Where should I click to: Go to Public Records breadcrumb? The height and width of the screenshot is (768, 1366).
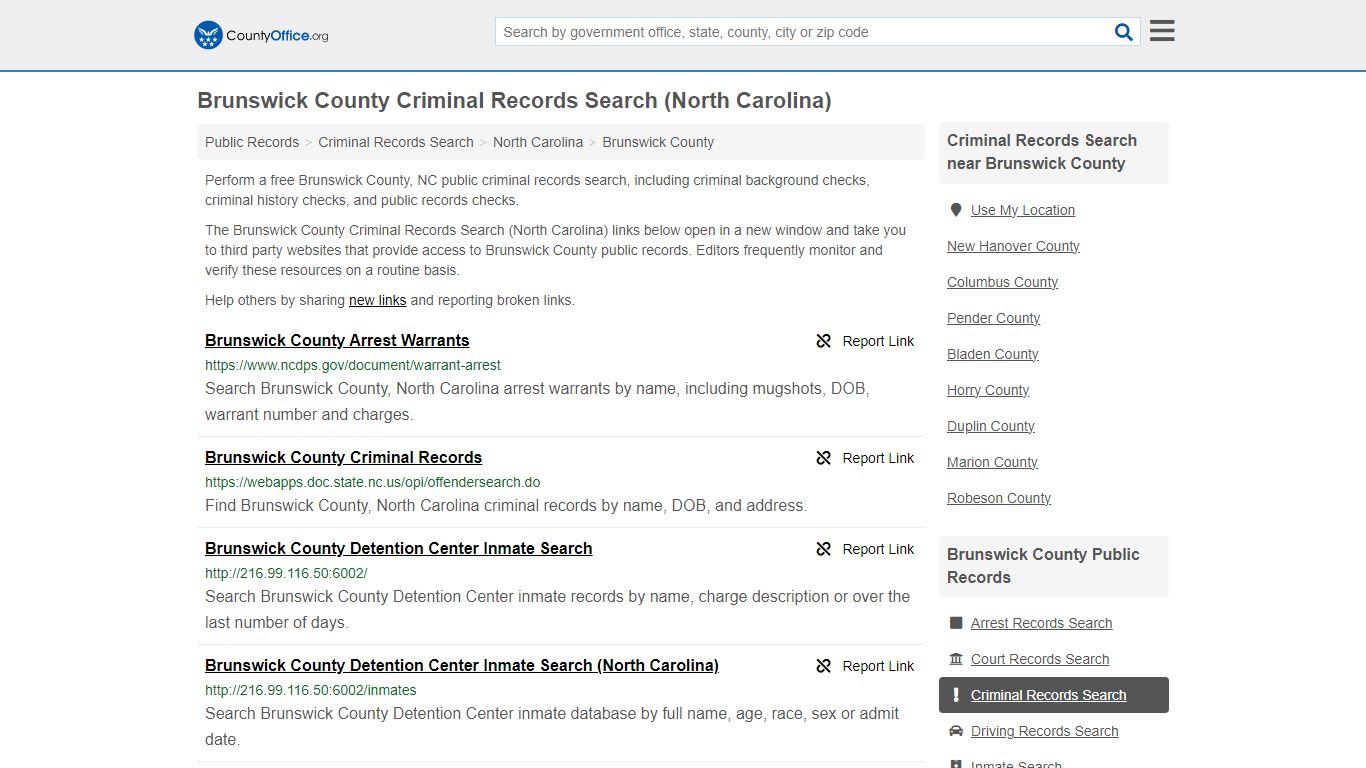click(x=252, y=142)
